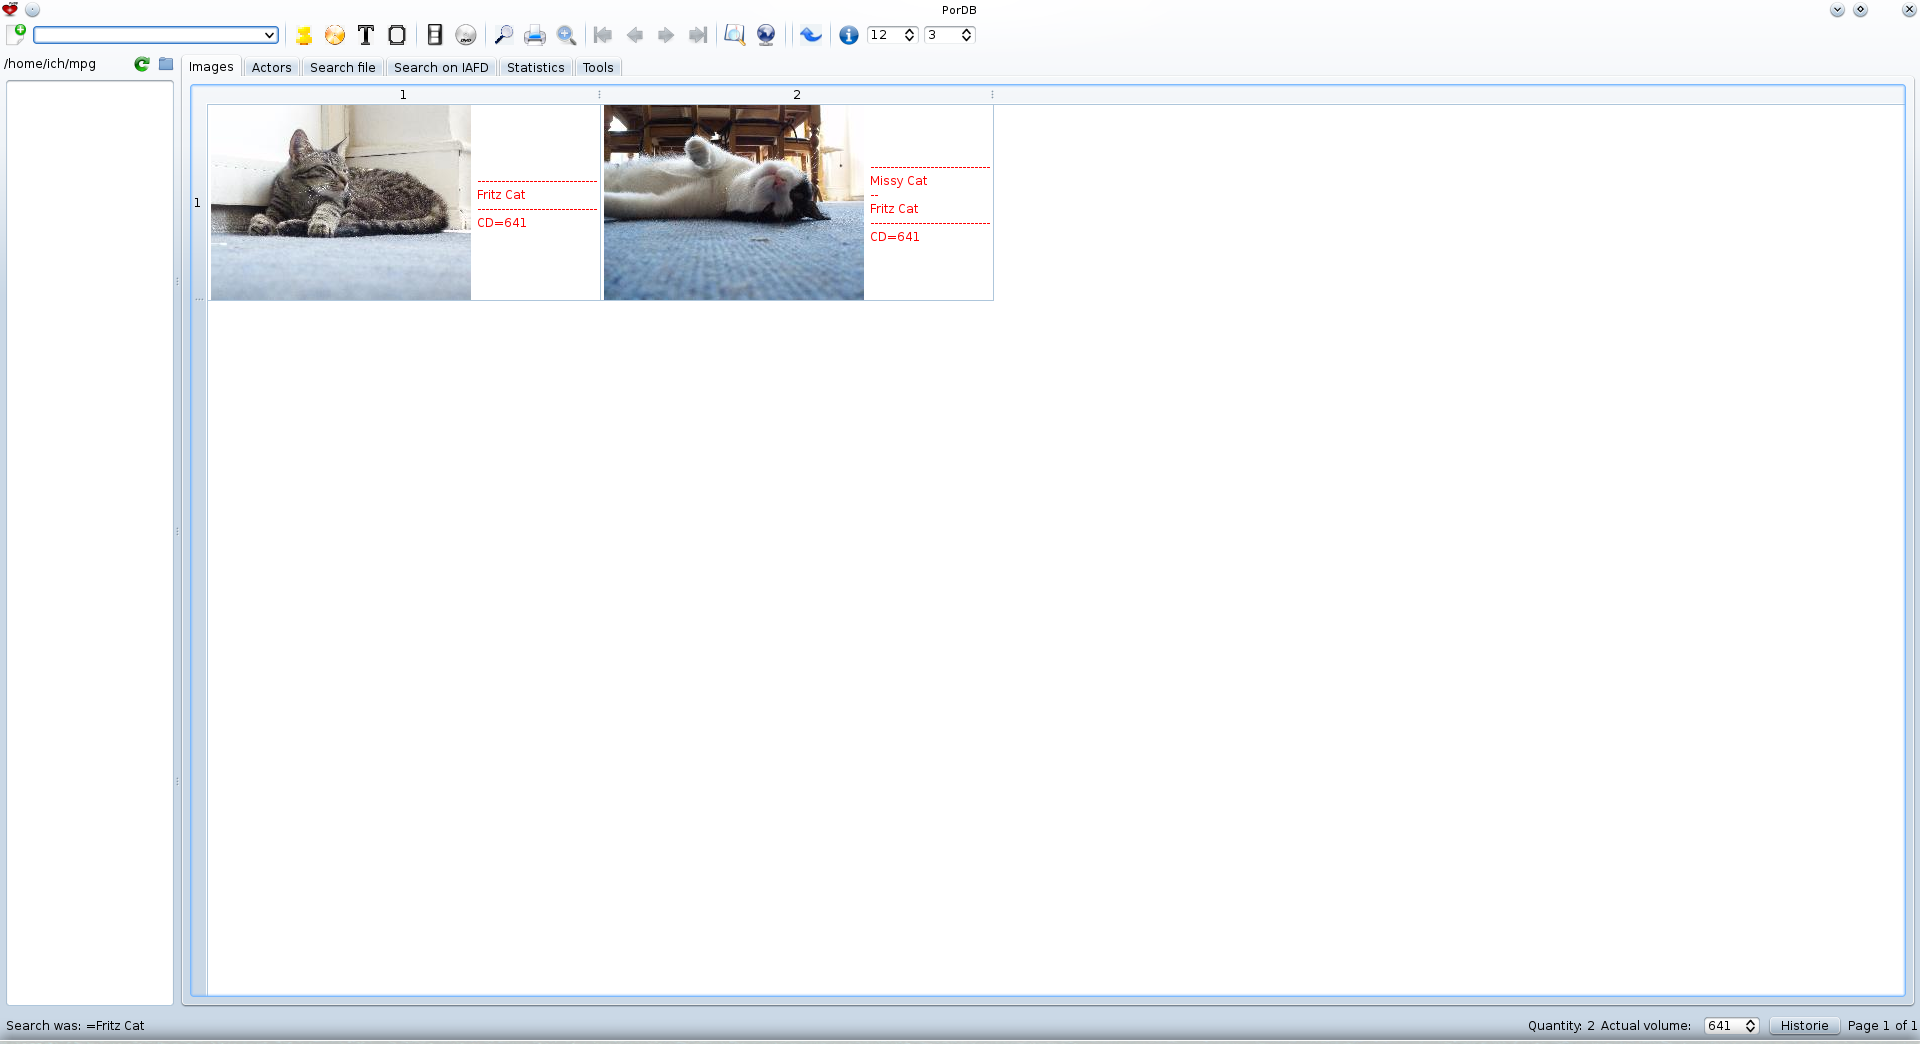Decrease the spinbox showing 12
Screen dimensions: 1920x1044
click(x=909, y=39)
